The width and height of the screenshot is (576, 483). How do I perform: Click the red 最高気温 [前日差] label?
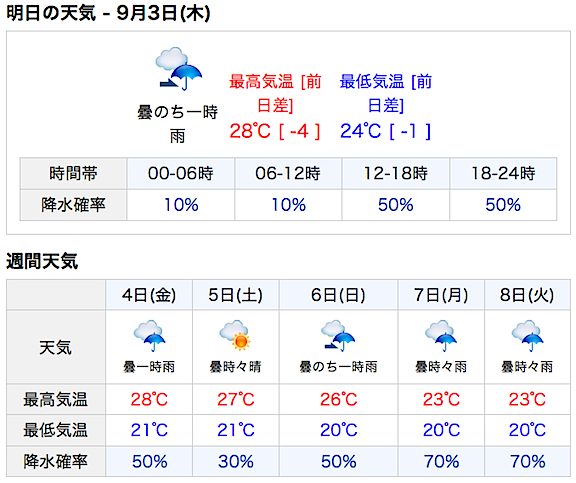coord(275,93)
